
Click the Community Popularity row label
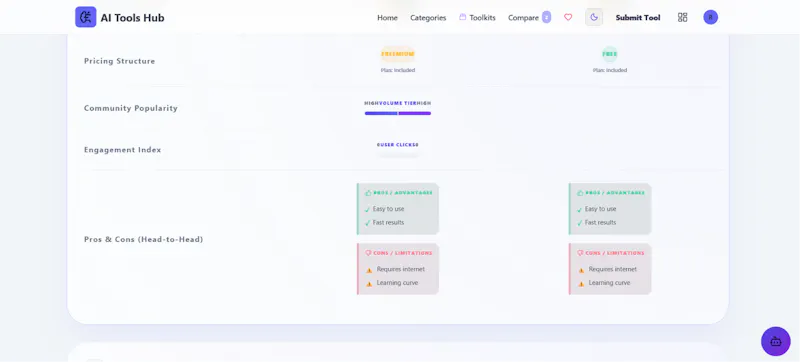pyautogui.click(x=131, y=108)
